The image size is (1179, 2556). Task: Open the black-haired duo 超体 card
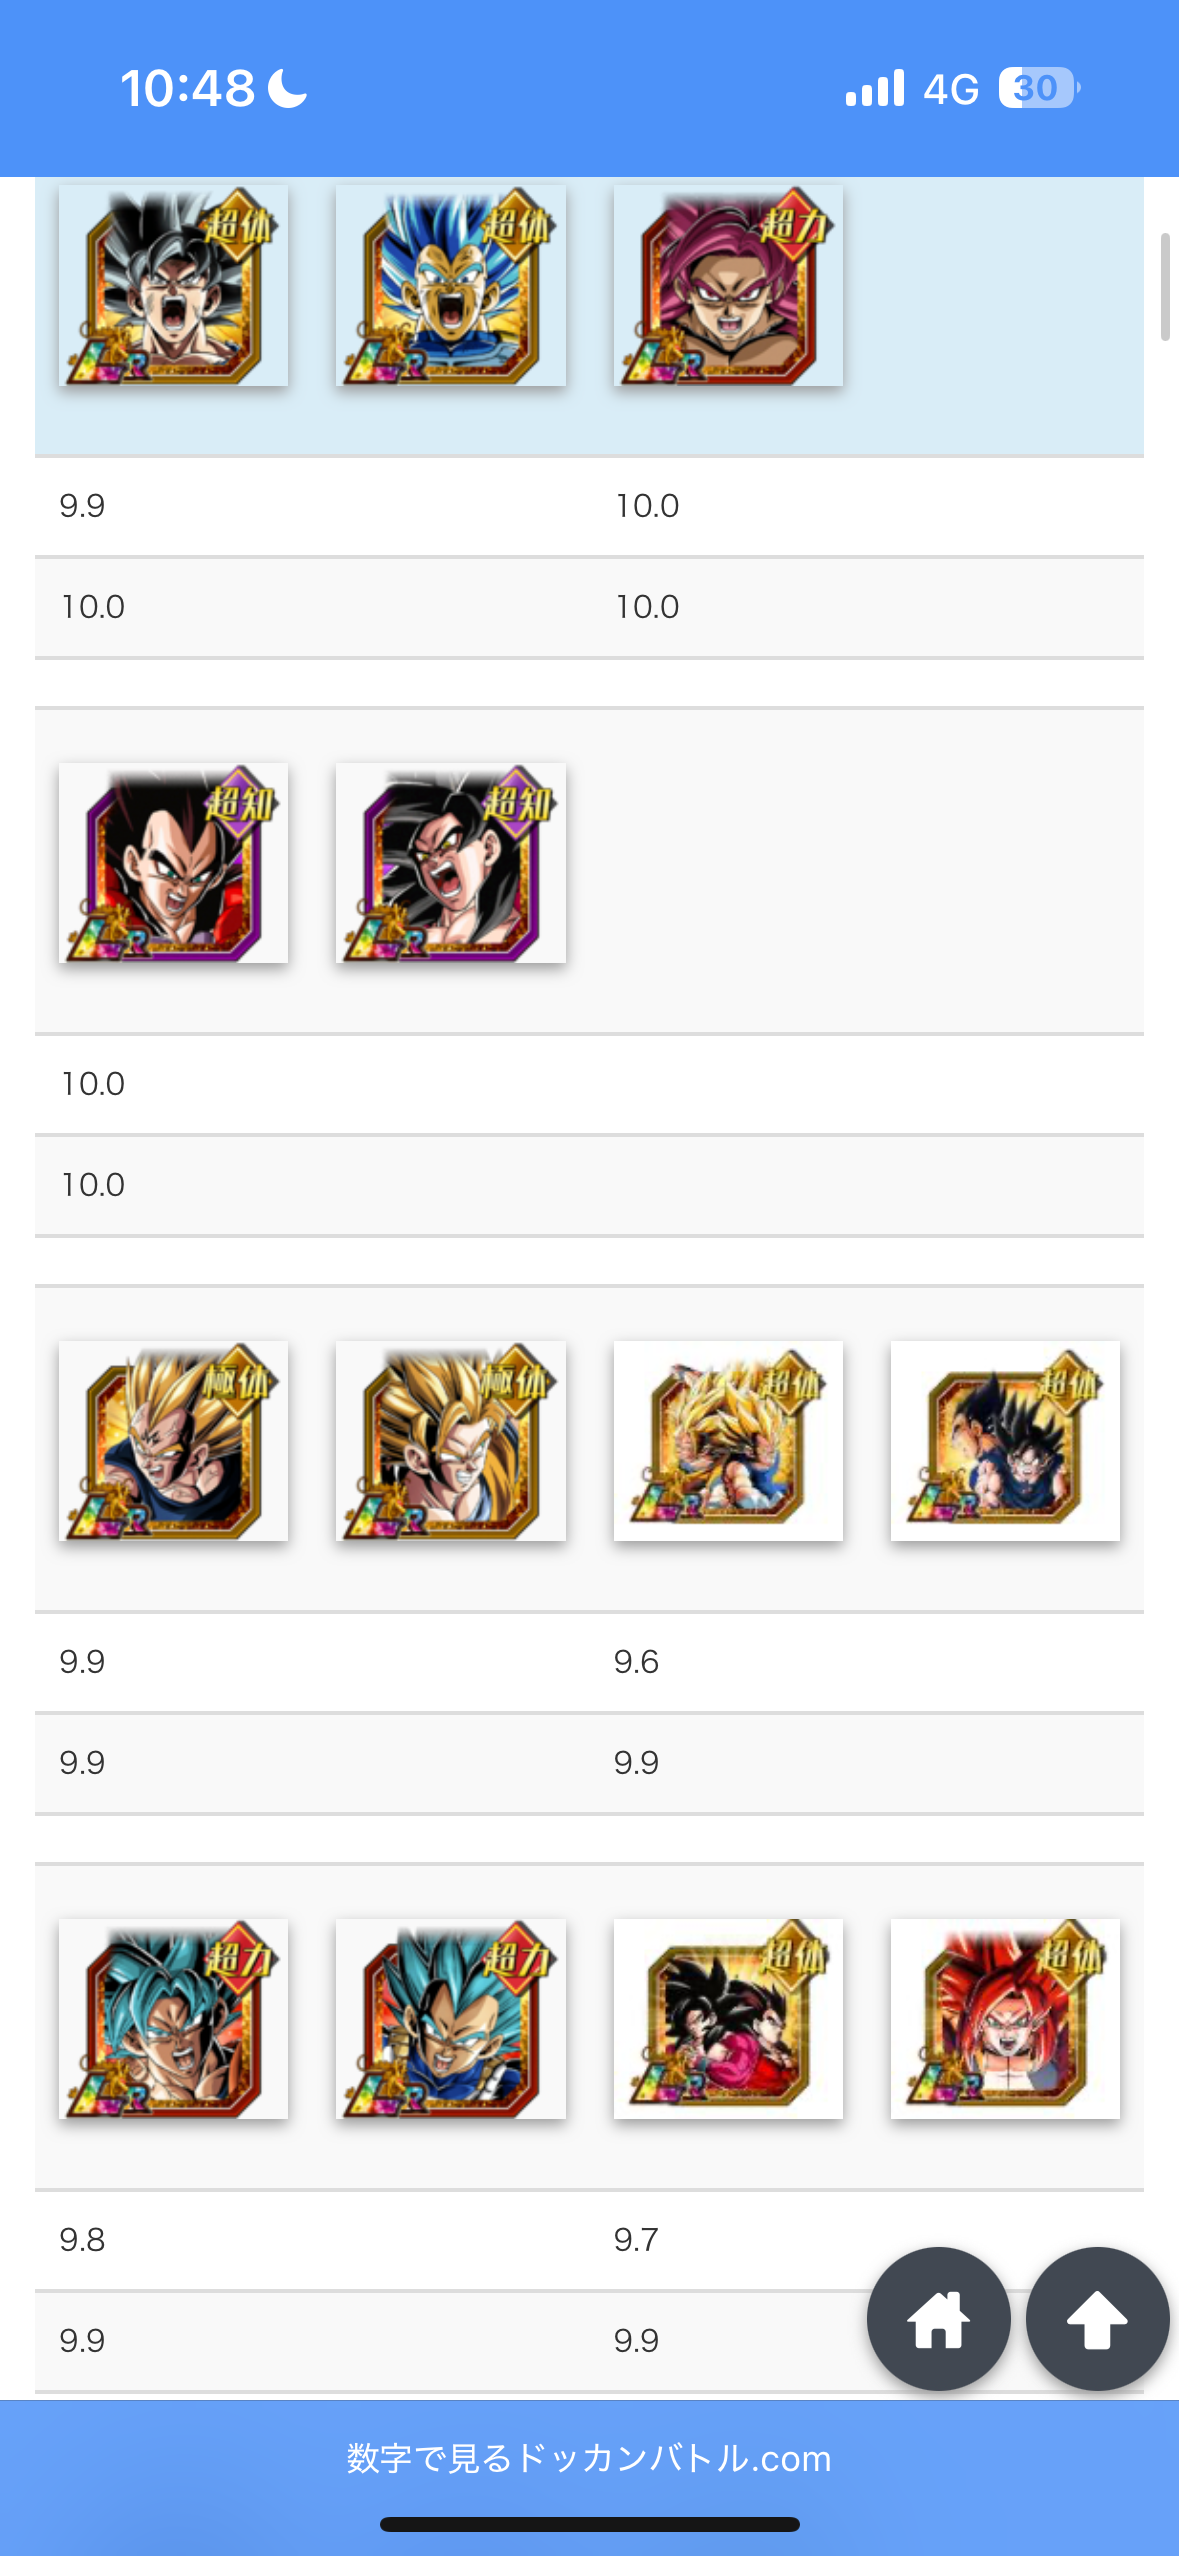tap(1005, 1441)
